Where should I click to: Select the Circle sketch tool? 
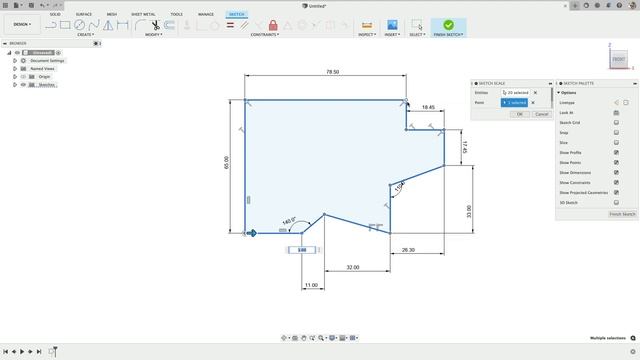[x=80, y=25]
